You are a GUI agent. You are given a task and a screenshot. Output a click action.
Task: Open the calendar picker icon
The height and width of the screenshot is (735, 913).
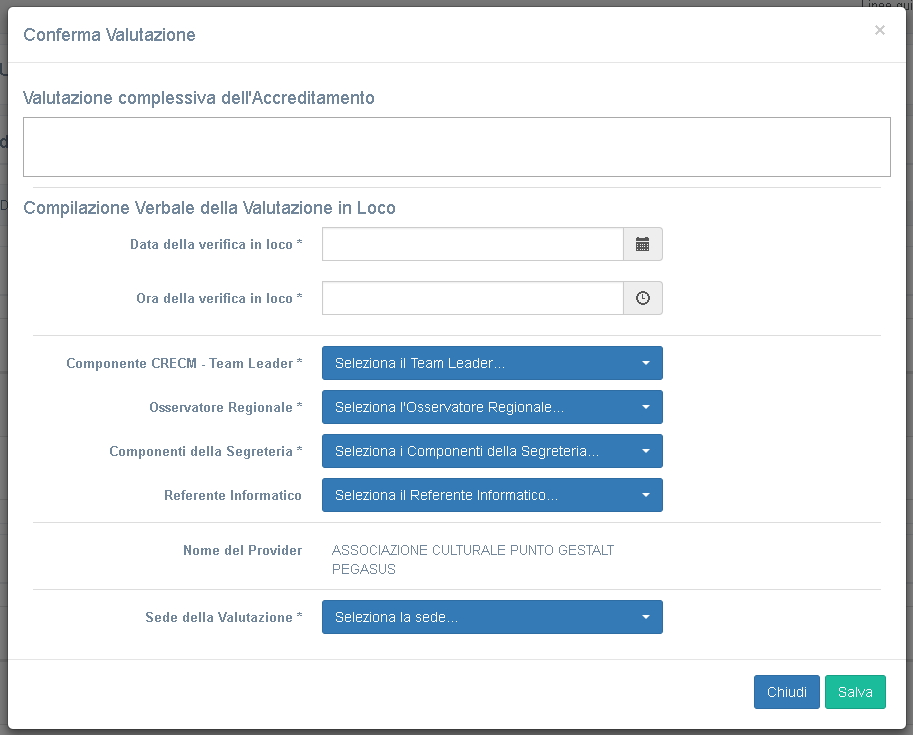643,244
